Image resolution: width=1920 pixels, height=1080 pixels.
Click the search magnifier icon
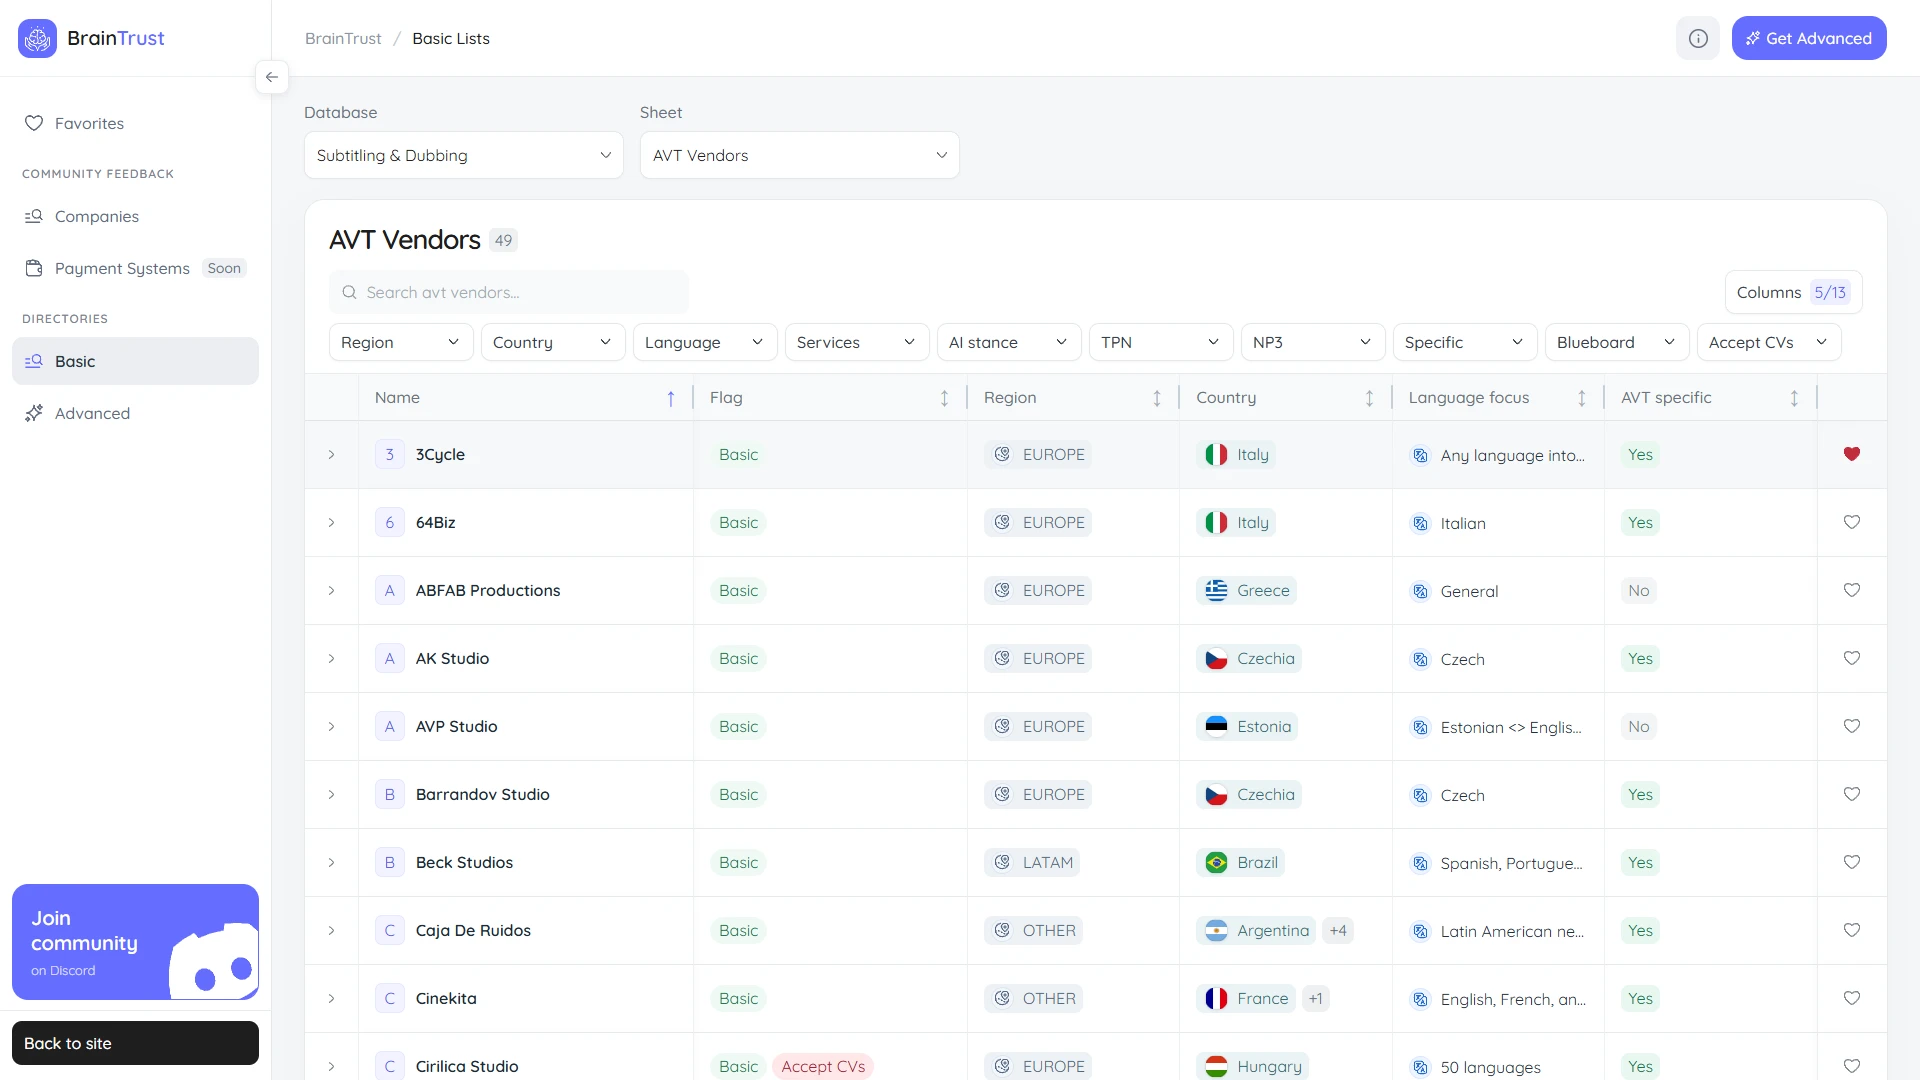click(x=349, y=292)
